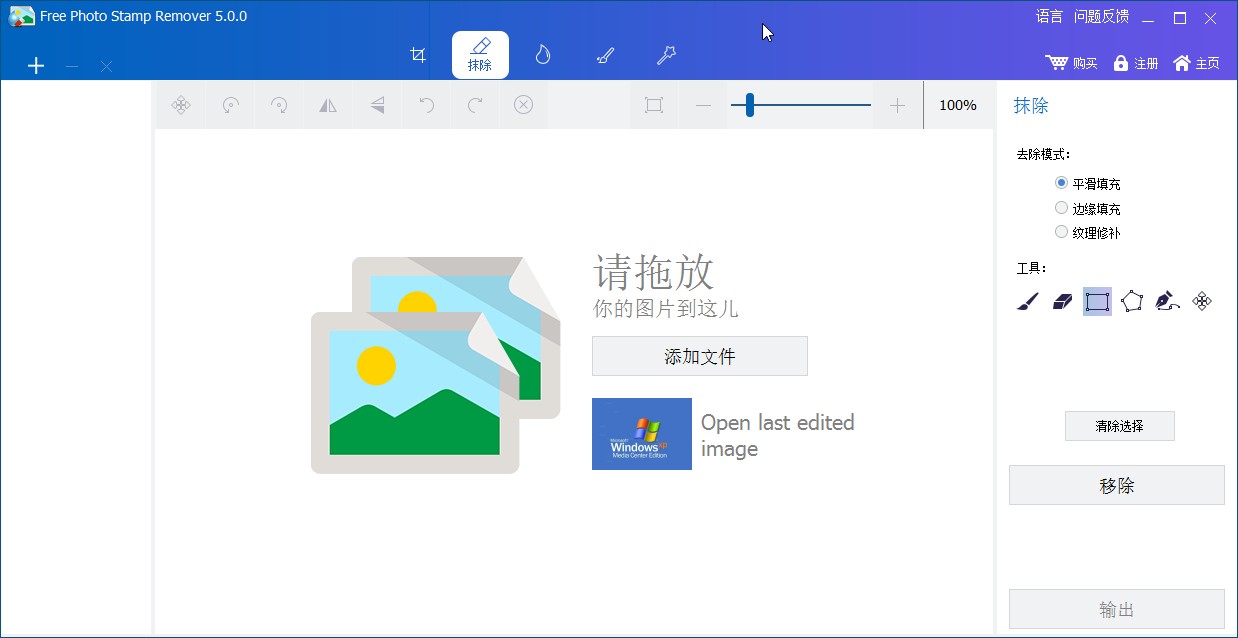Open the 100% zoom level selector

(x=957, y=104)
